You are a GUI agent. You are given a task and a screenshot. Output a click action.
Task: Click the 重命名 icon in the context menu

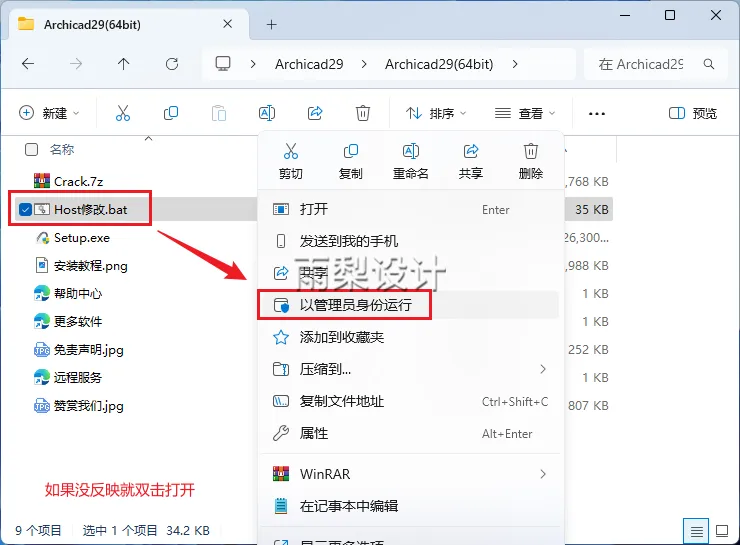[x=411, y=151]
